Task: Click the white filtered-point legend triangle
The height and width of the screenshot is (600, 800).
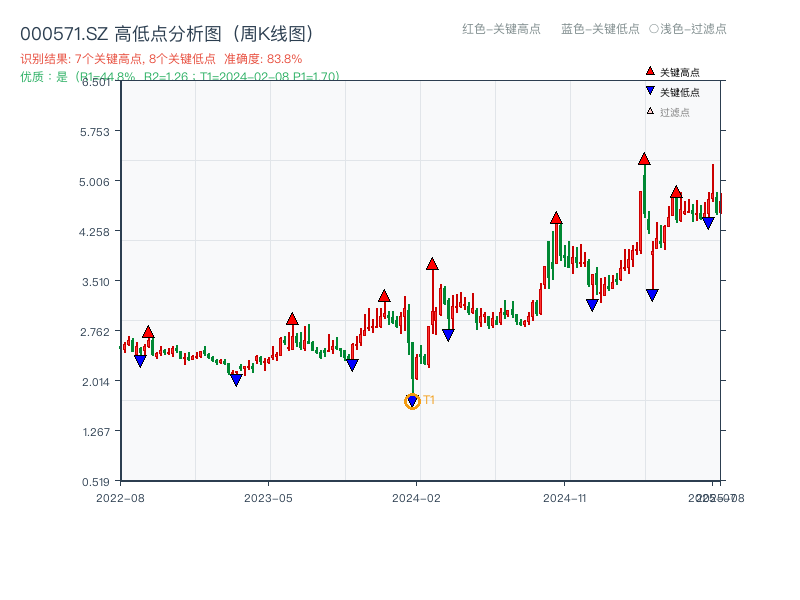Action: 650,111
